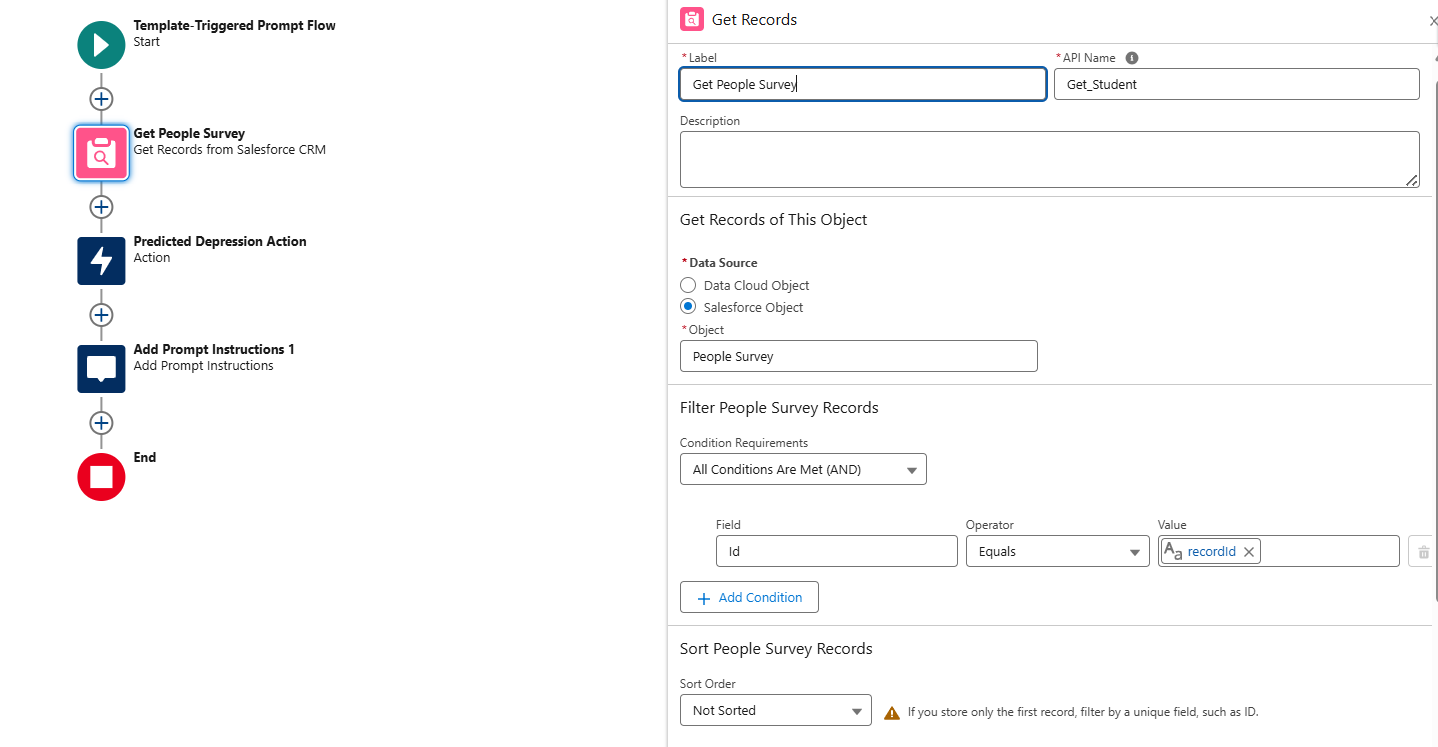
Task: Click the API Name info icon
Action: [1132, 58]
